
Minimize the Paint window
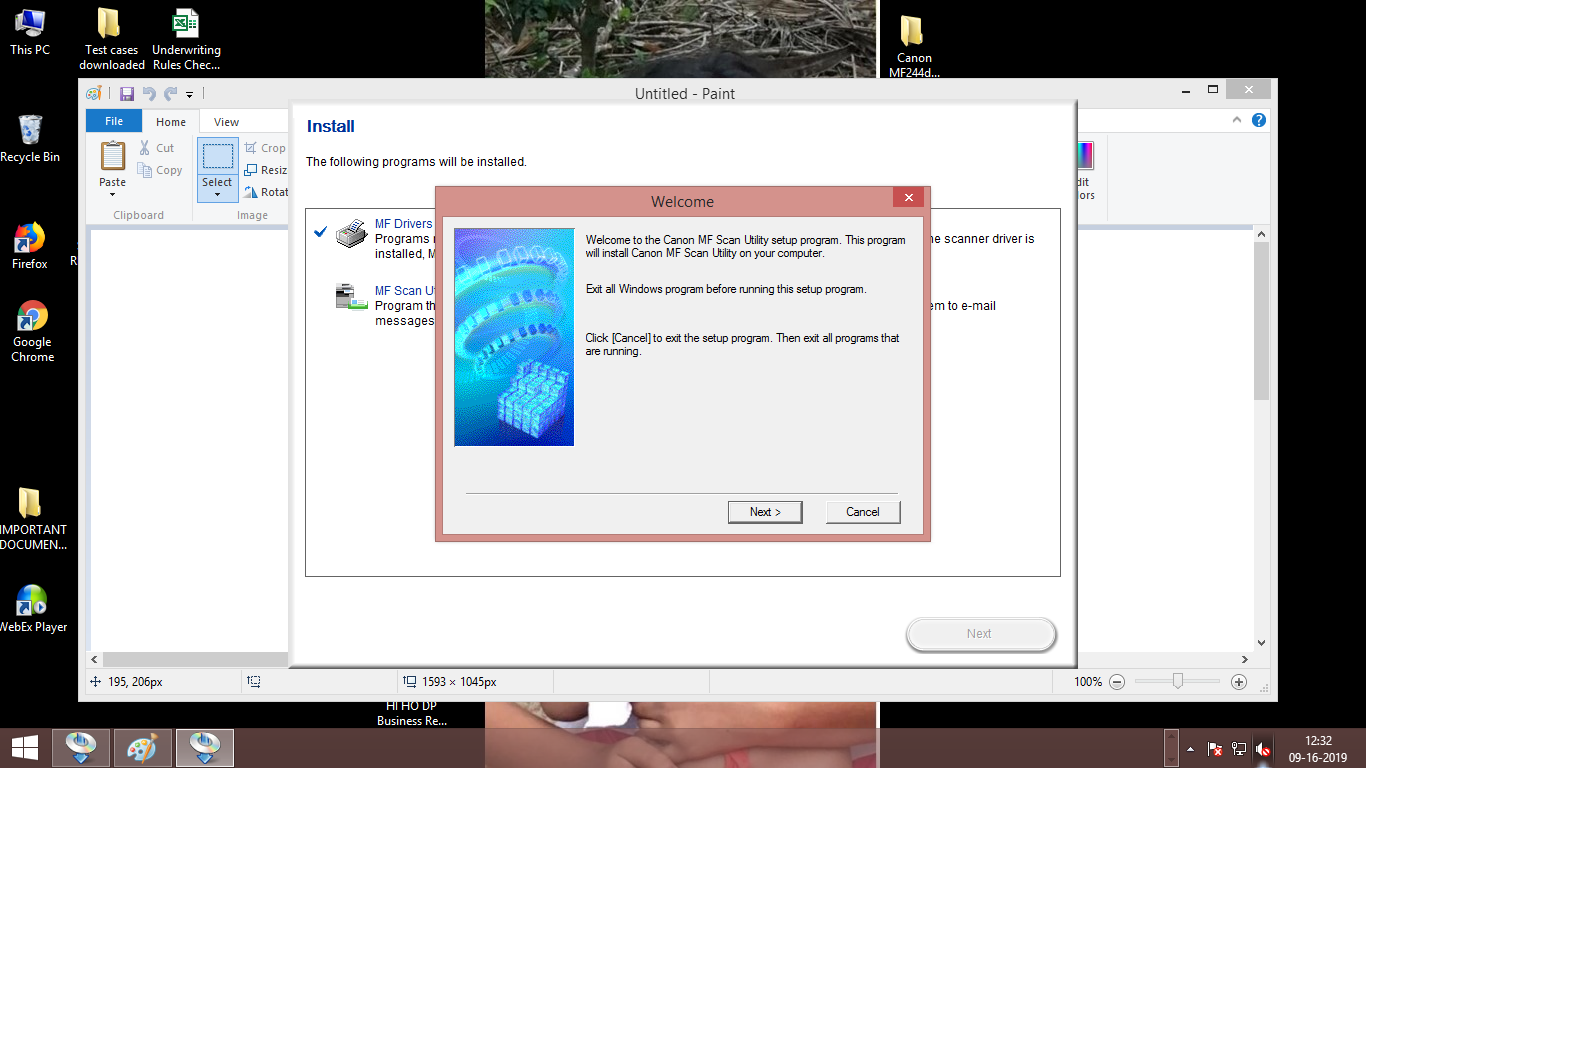[x=1186, y=90]
